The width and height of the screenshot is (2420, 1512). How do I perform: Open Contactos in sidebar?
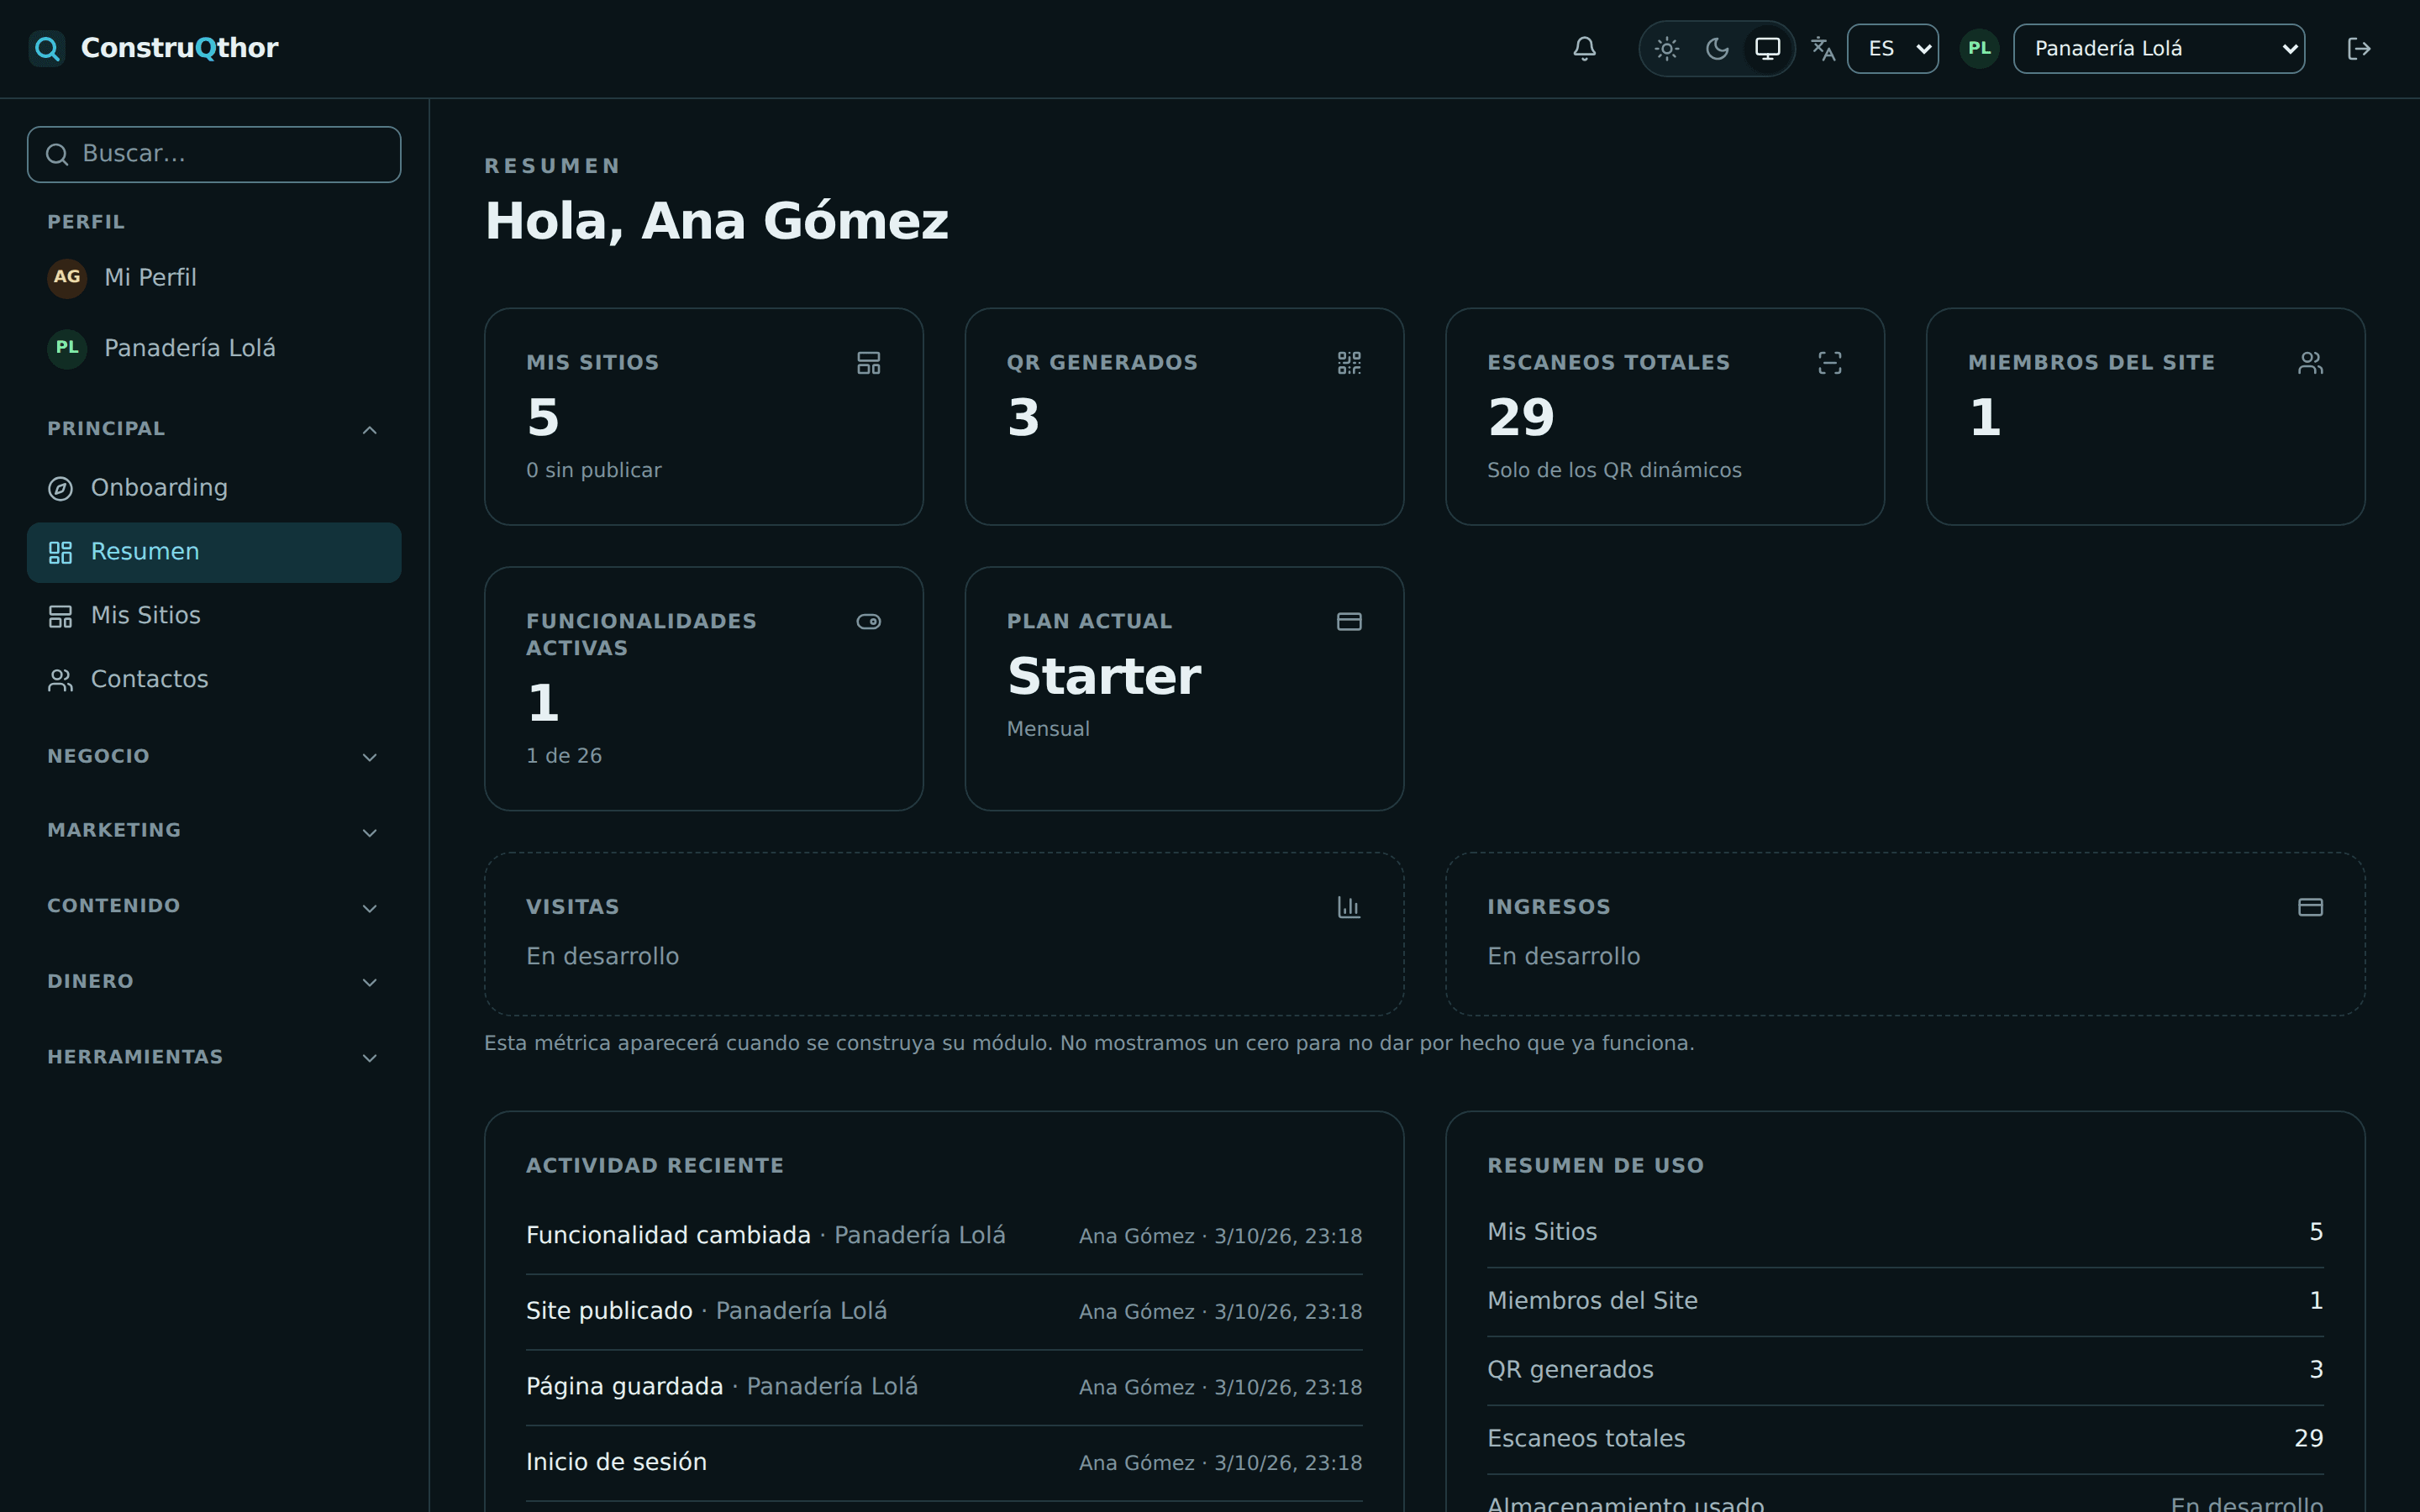click(214, 680)
